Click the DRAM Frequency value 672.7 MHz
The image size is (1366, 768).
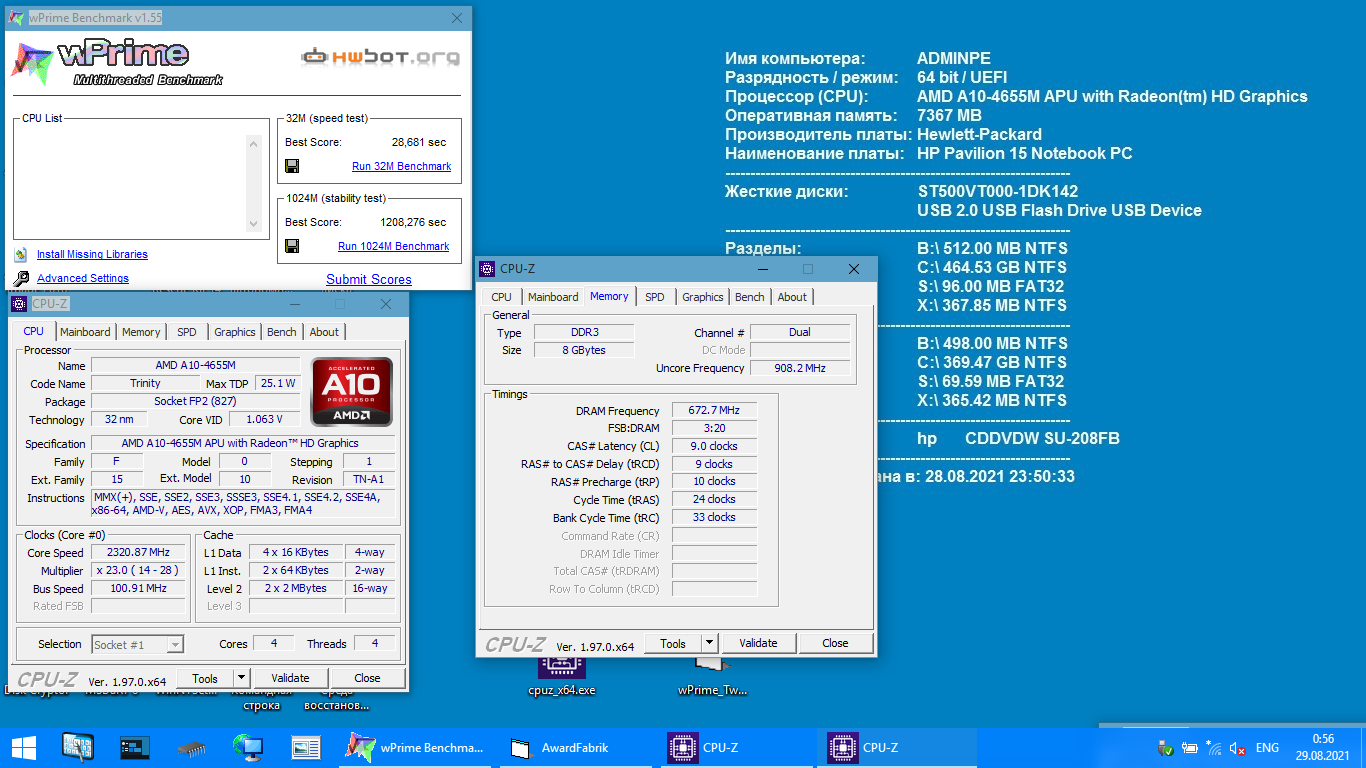[x=714, y=410]
